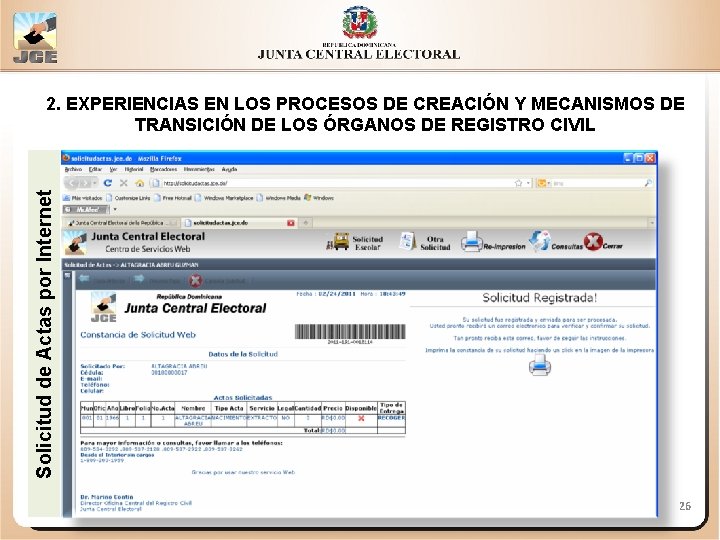Open a new tab with plus button
720x540 pixels.
(306, 223)
